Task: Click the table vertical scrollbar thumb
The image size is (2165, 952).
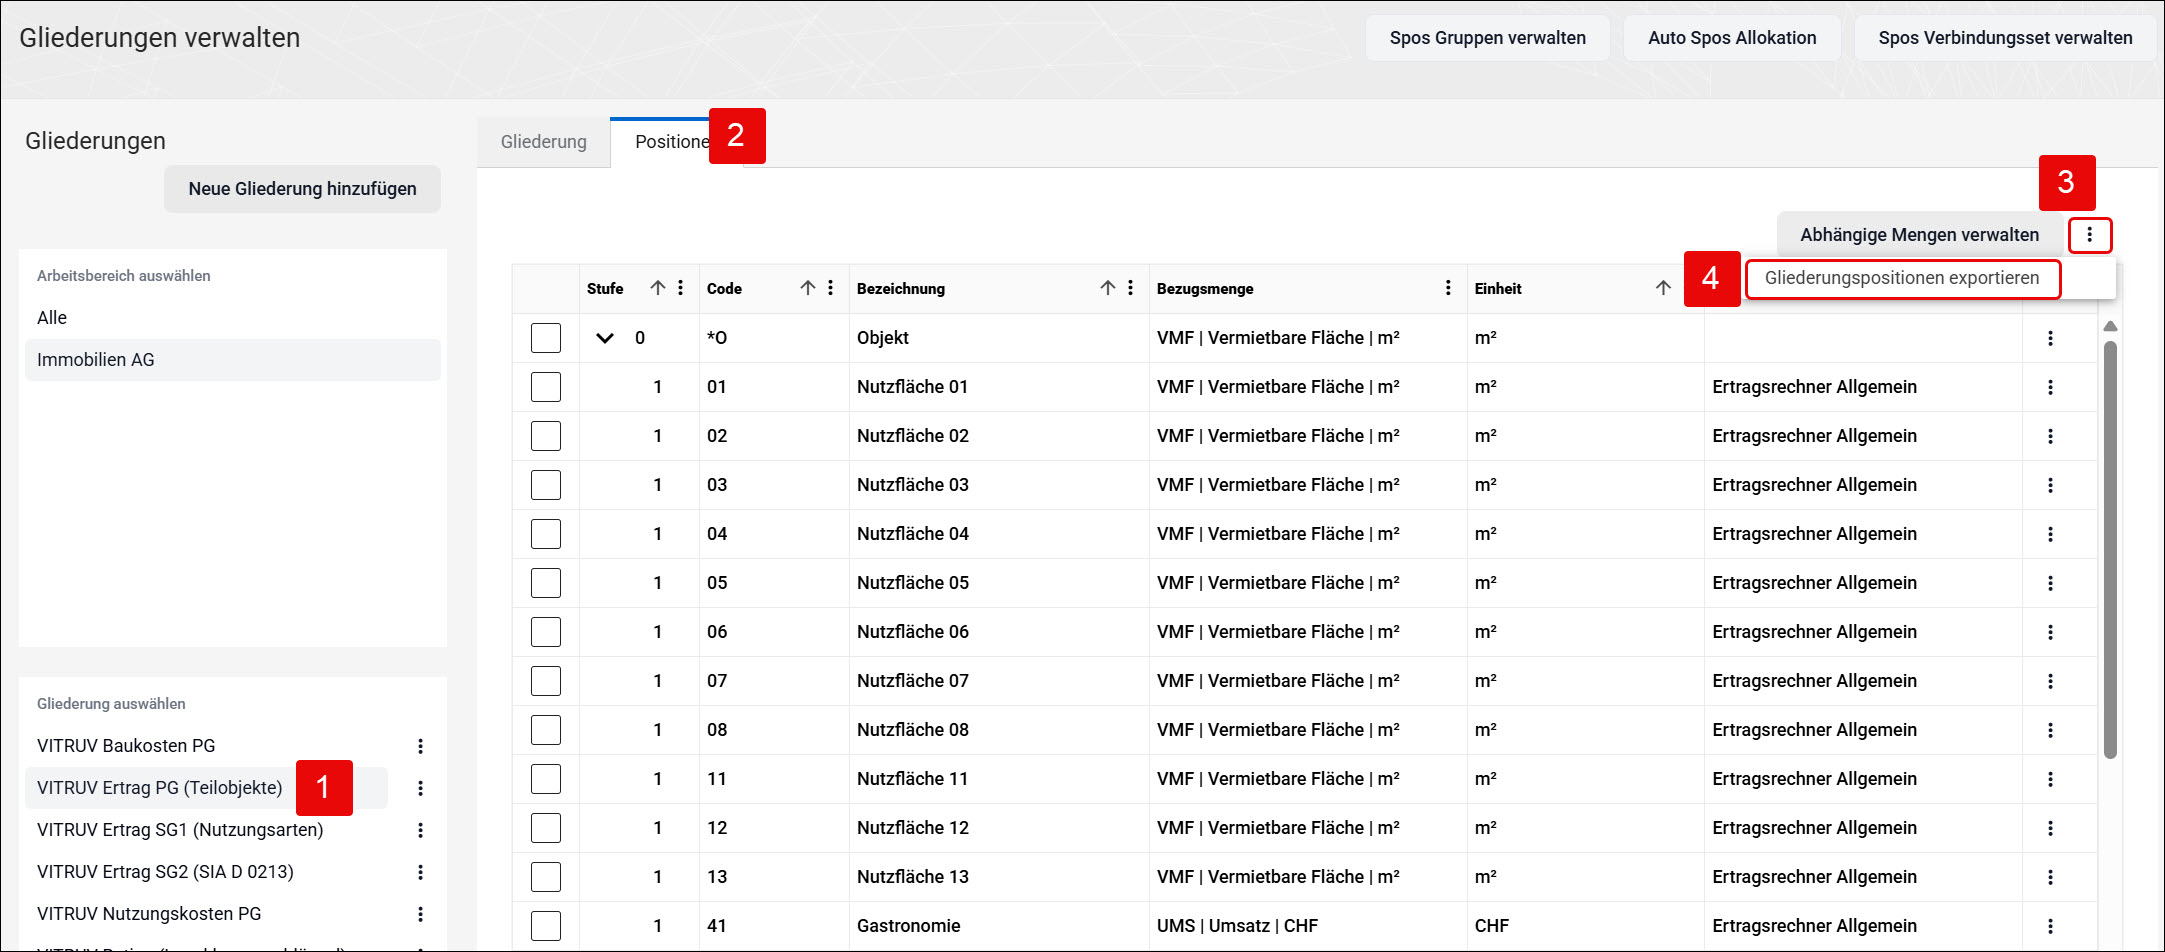Action: point(2110,550)
